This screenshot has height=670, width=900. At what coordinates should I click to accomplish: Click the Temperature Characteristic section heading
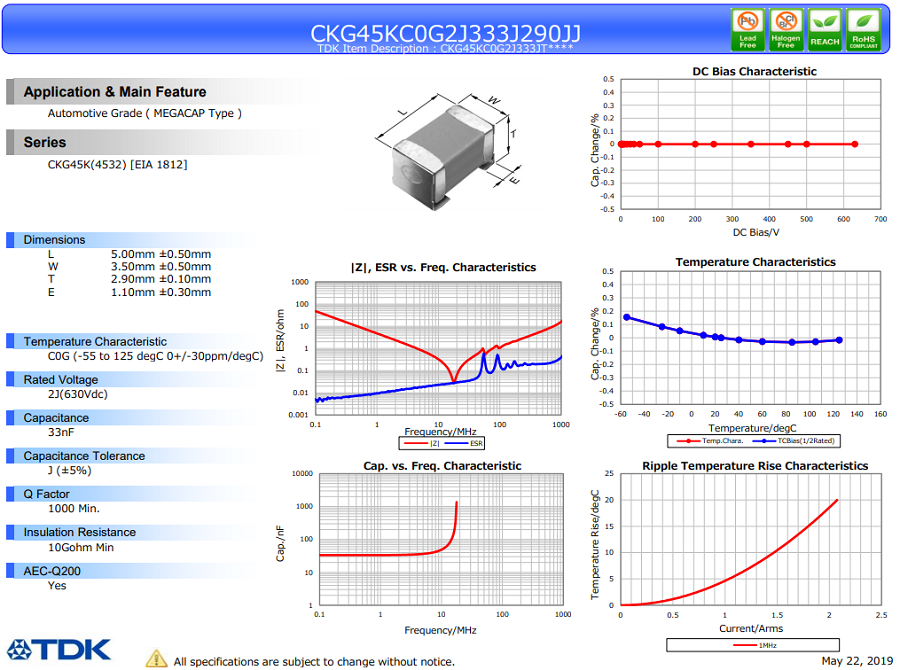coord(95,342)
